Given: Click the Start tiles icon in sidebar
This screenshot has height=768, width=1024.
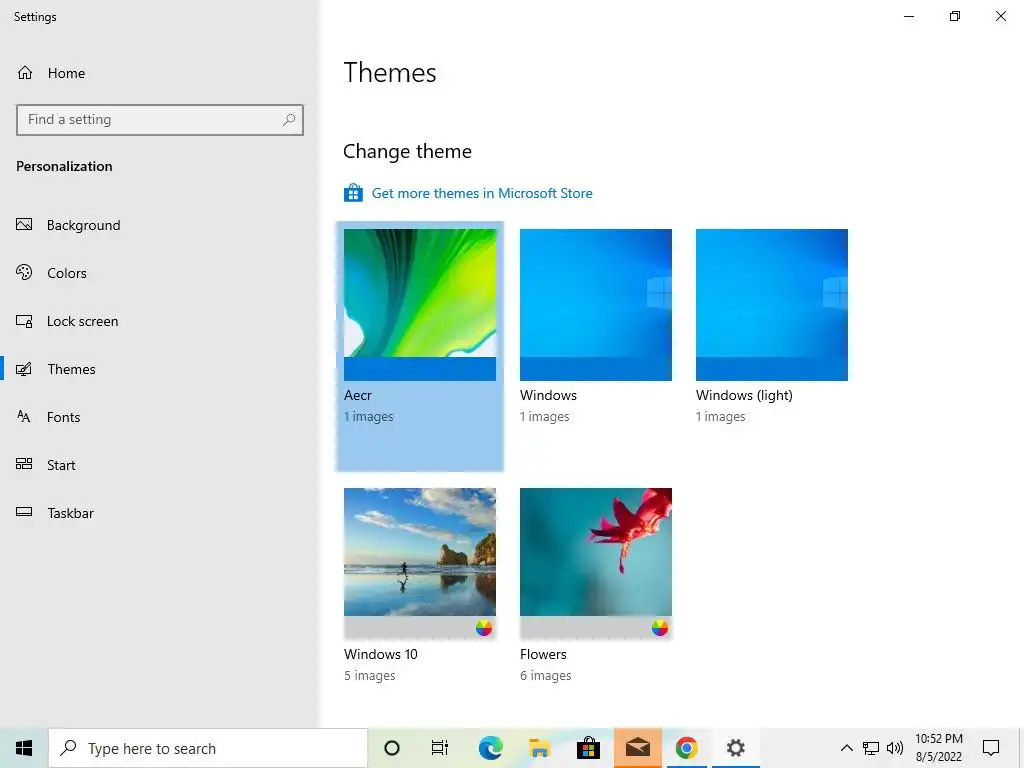Looking at the screenshot, I should [24, 464].
